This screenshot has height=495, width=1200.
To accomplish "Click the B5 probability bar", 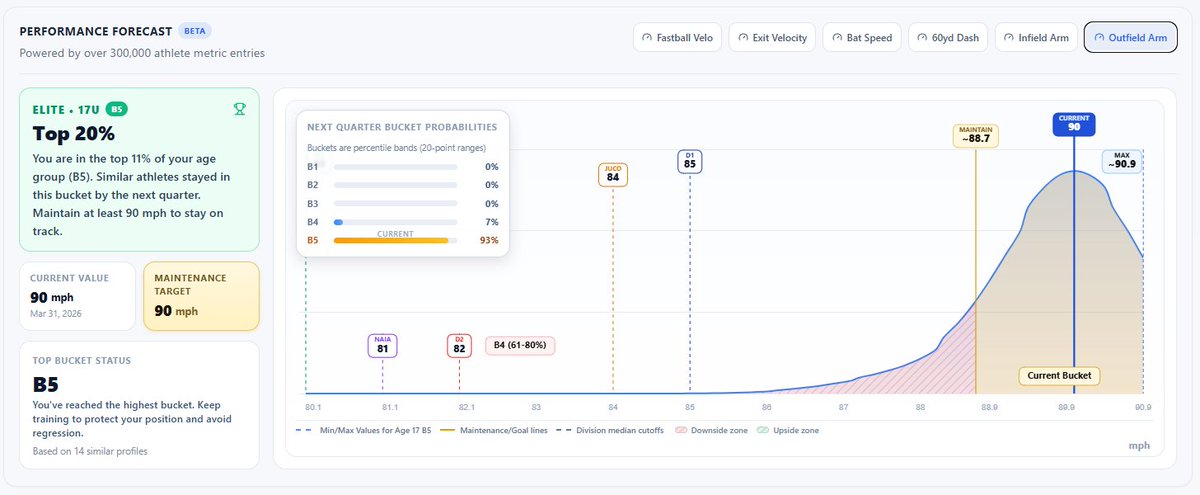I will [x=395, y=240].
